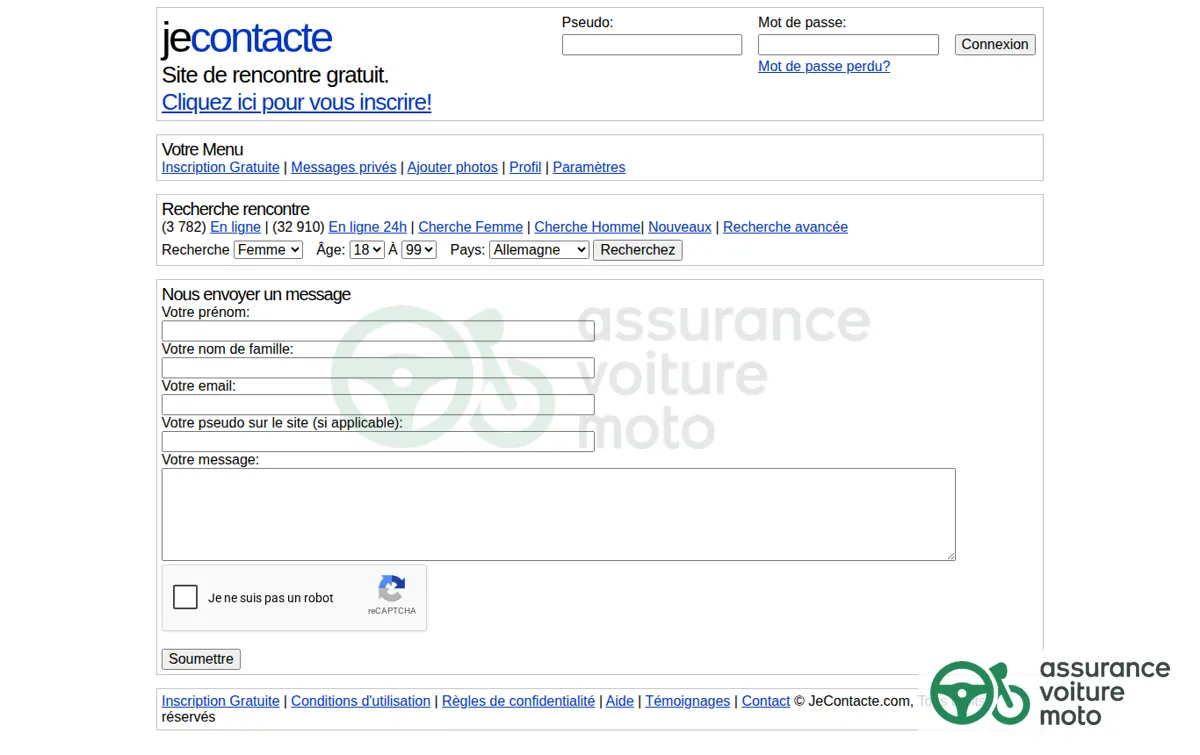
Task: Click the 'En ligne' link
Action: (x=235, y=227)
